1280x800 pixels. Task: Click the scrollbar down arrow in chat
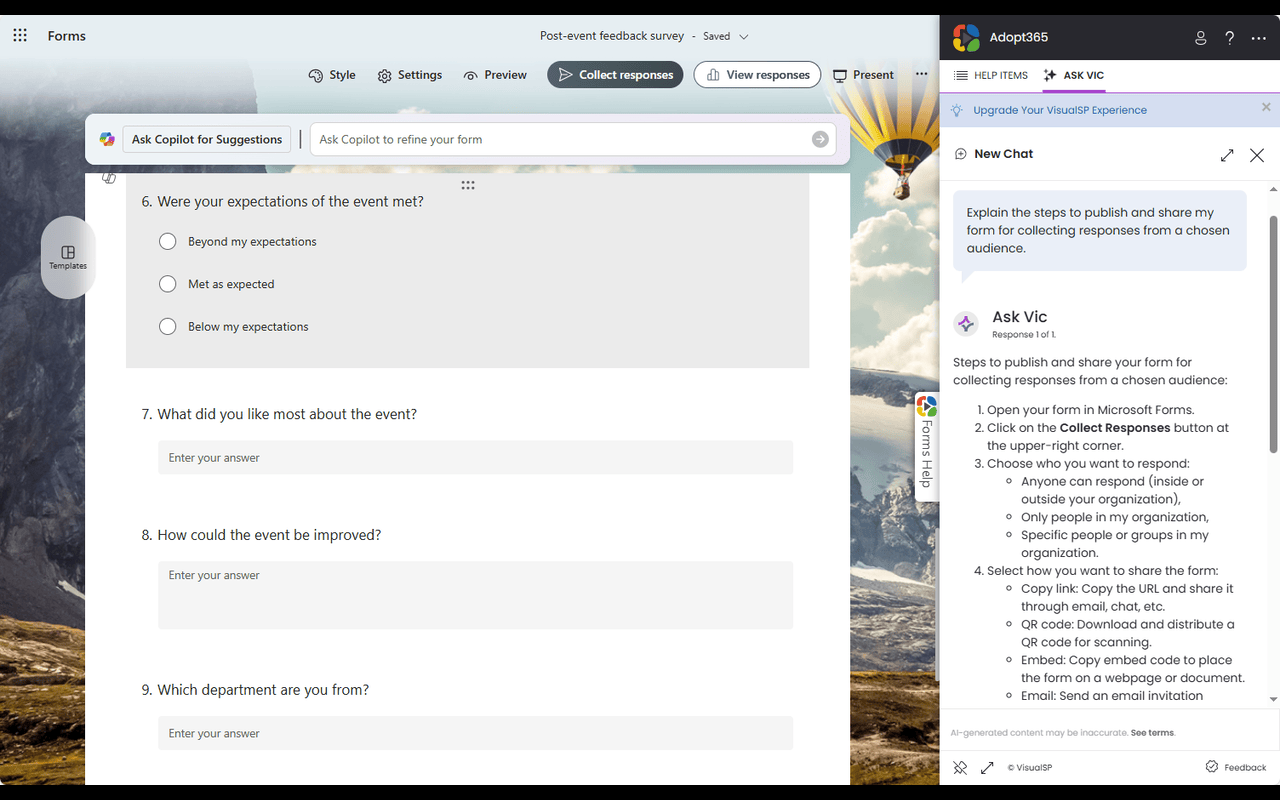click(x=1273, y=700)
